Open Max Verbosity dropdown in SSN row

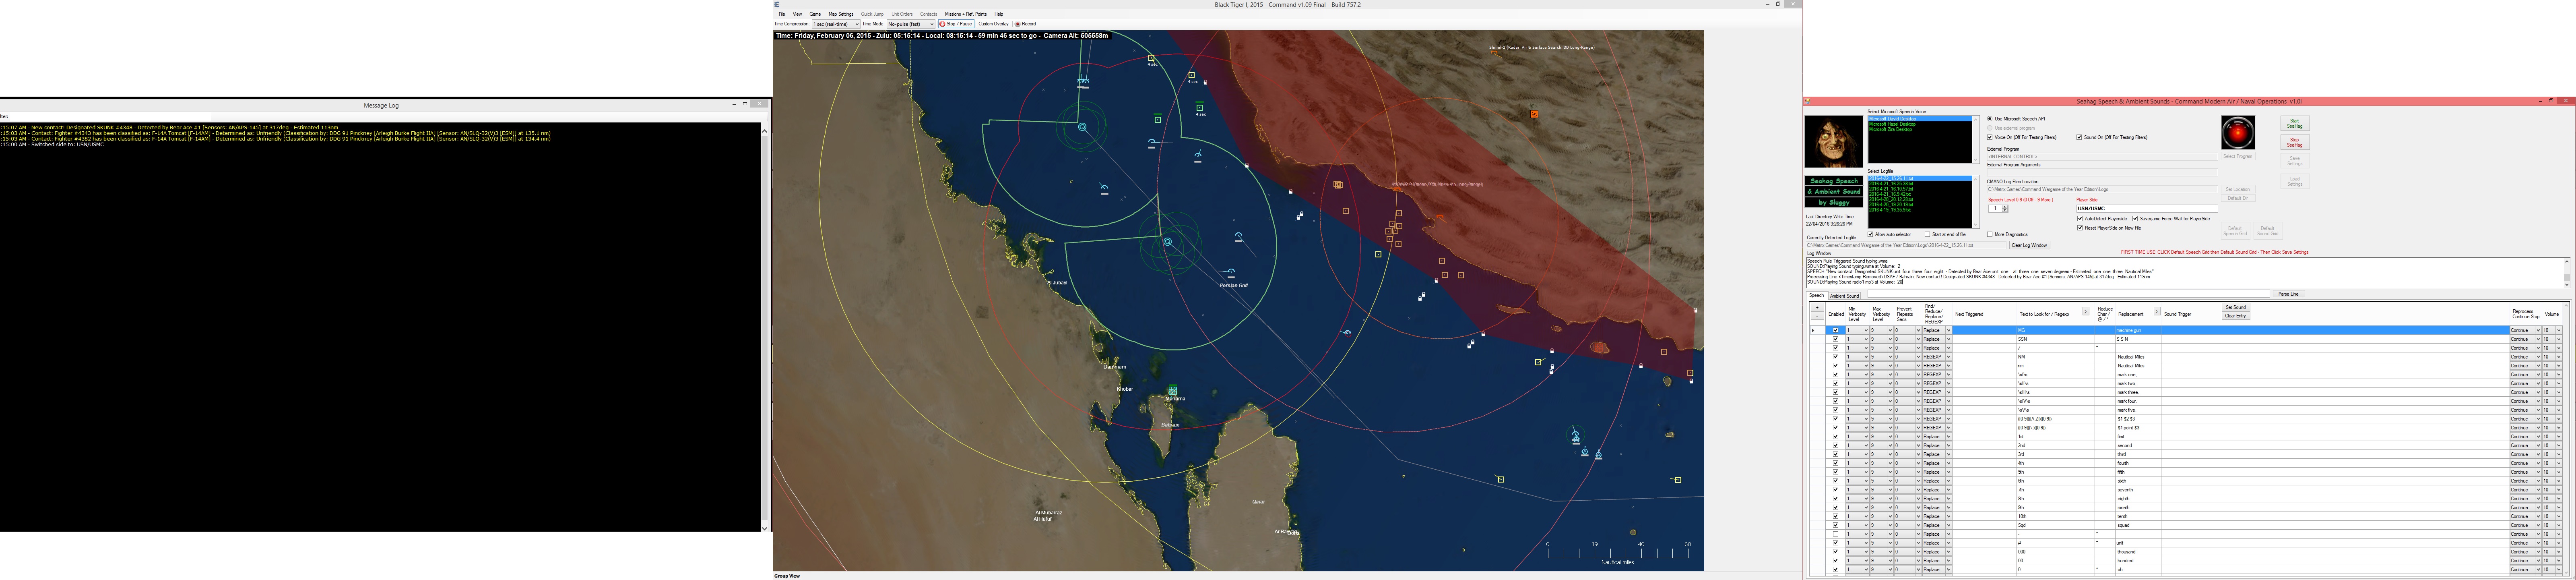1891,339
